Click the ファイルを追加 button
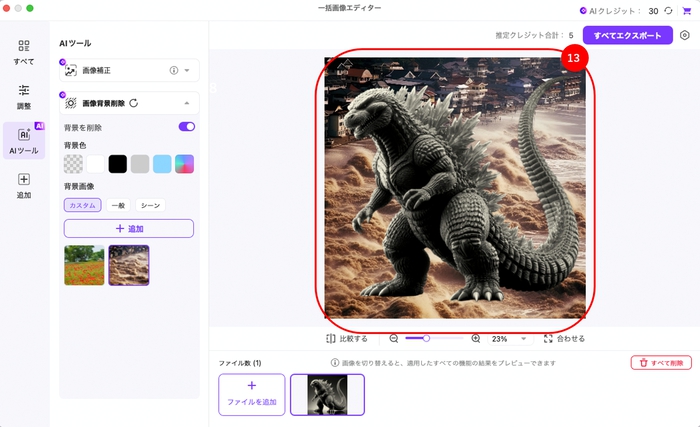Screen dimensions: 700x427 click(252, 395)
